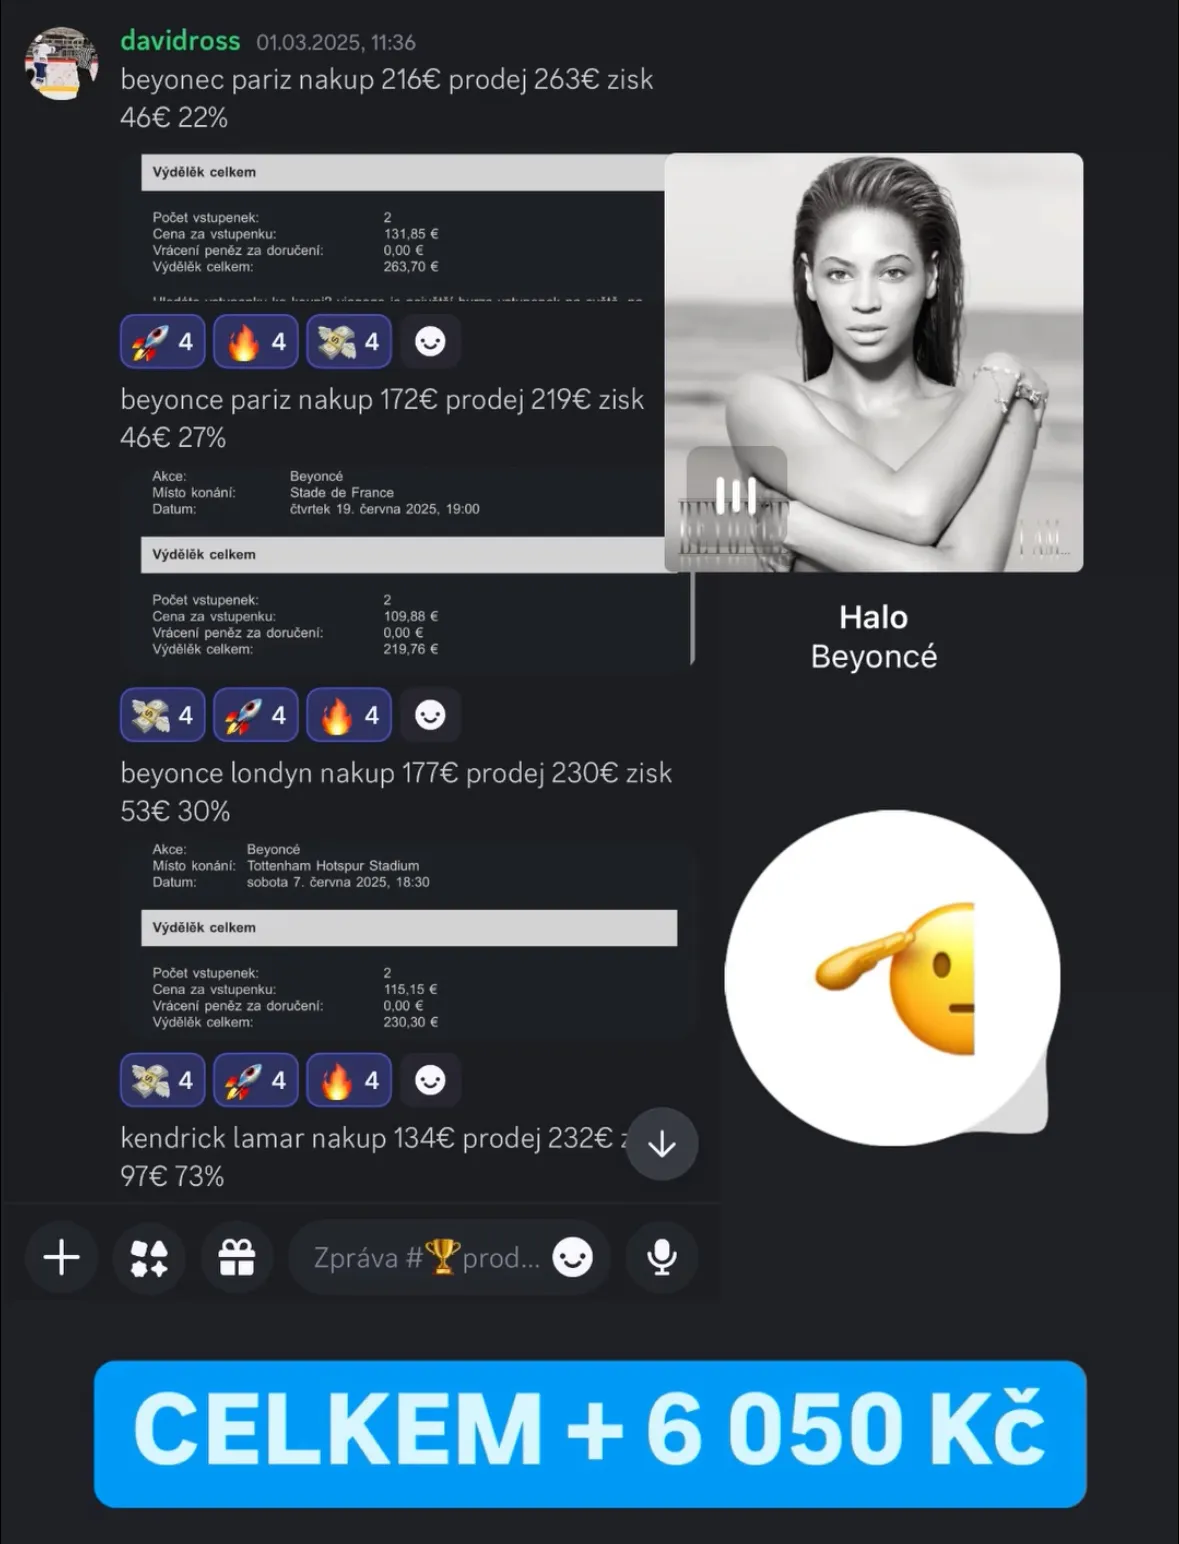Toggle fire reaction on Londyn message
Viewport: 1179px width, 1544px height.
tap(349, 1080)
